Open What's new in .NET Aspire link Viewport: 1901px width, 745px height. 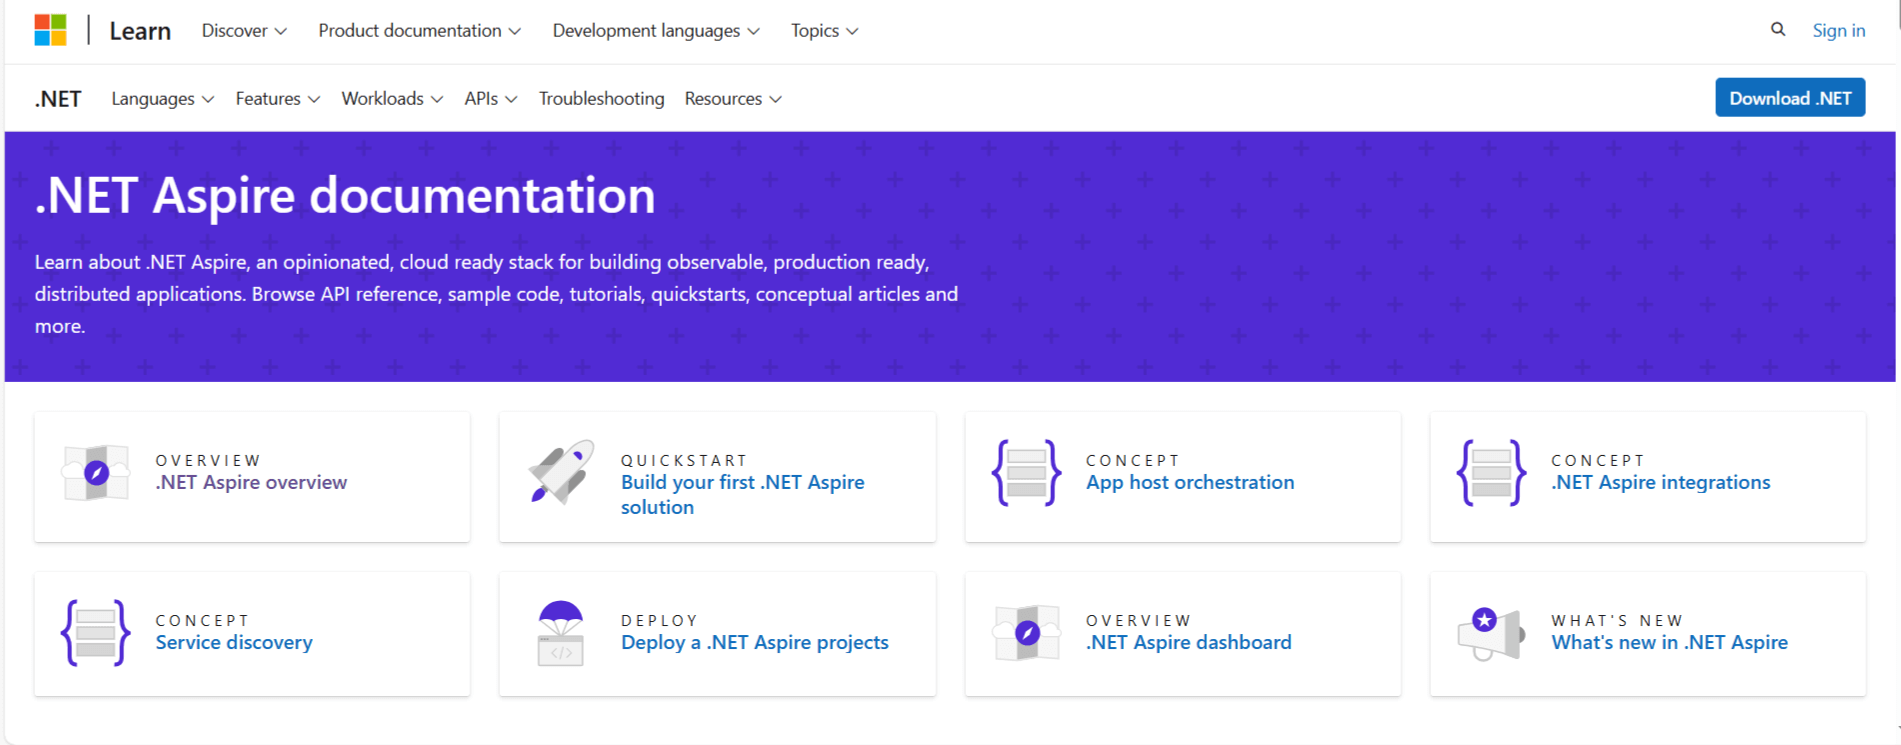(1669, 642)
